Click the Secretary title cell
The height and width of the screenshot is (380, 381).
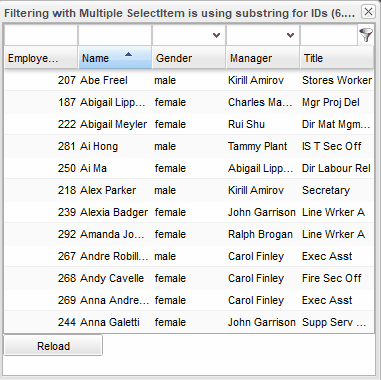(x=337, y=190)
